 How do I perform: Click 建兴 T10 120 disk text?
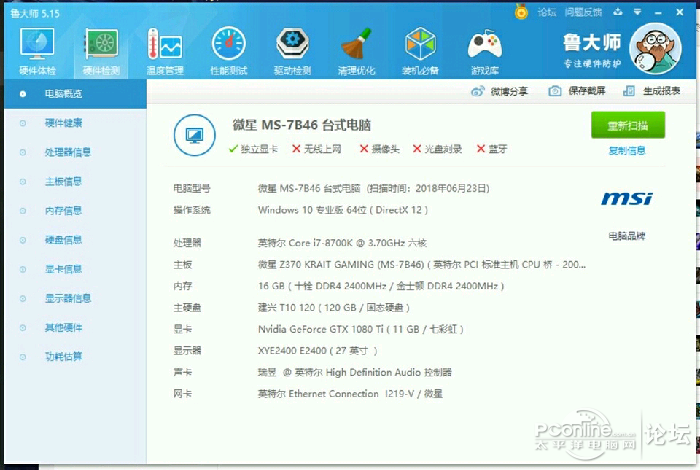[x=333, y=308]
